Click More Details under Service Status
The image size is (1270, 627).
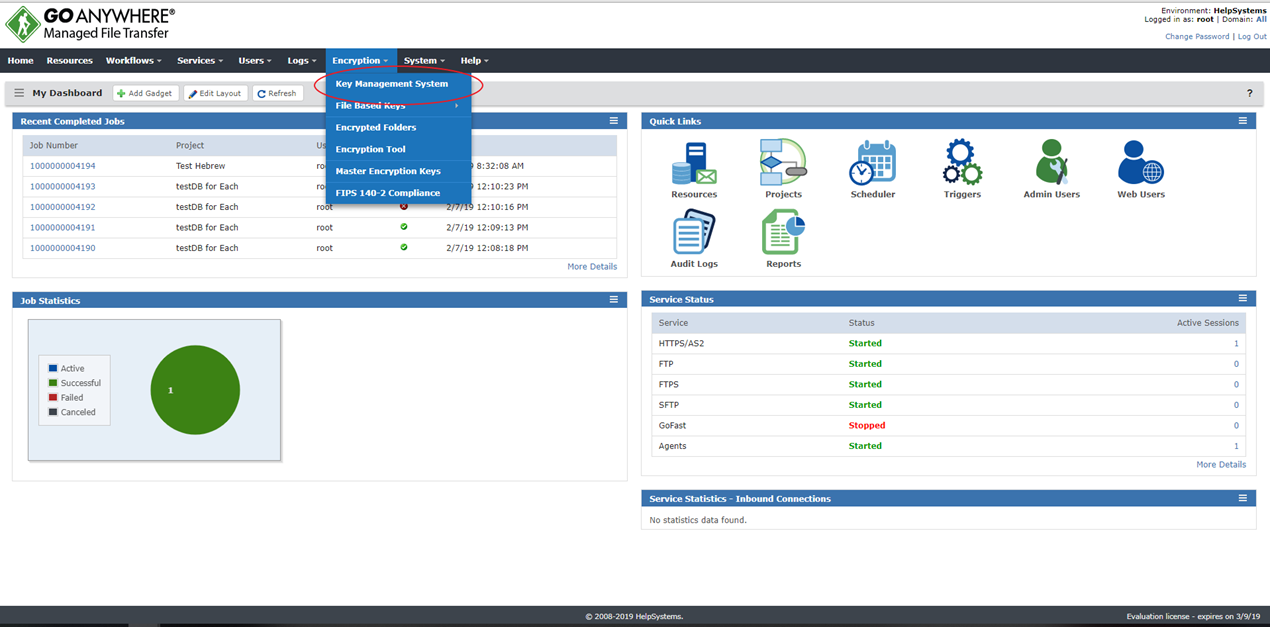[x=1221, y=465]
